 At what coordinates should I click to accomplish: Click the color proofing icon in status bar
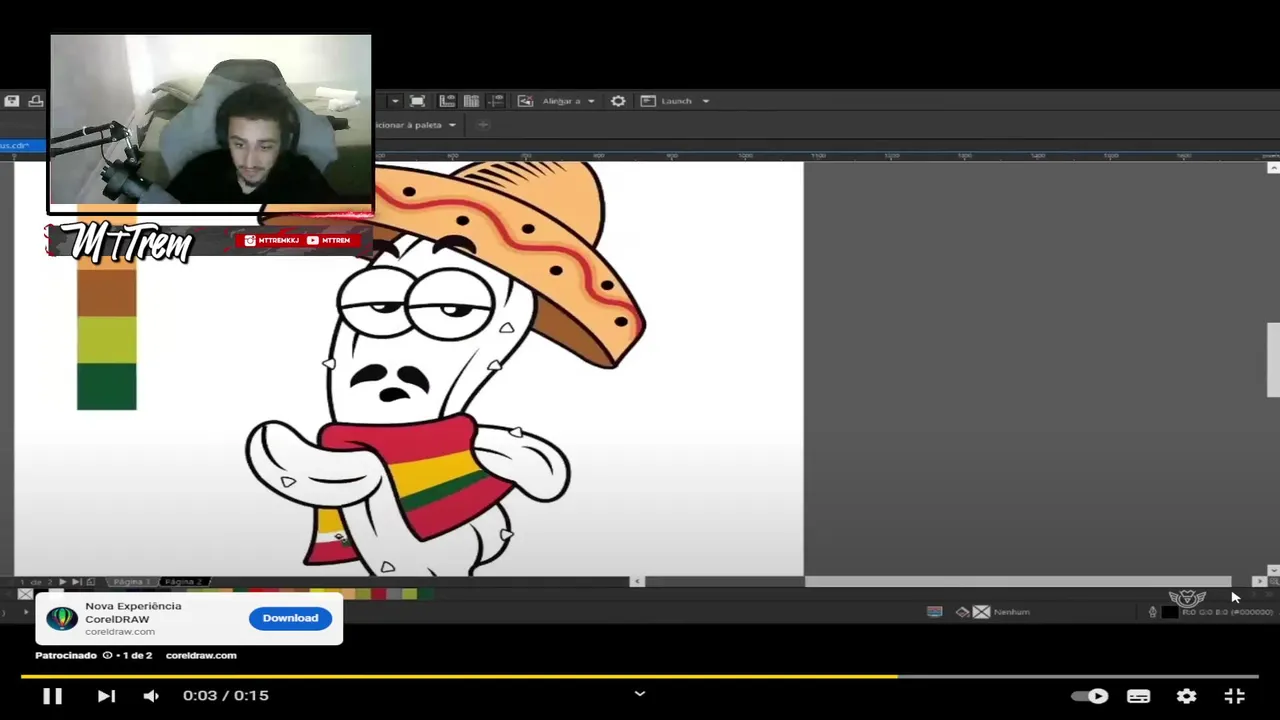pyautogui.click(x=934, y=612)
